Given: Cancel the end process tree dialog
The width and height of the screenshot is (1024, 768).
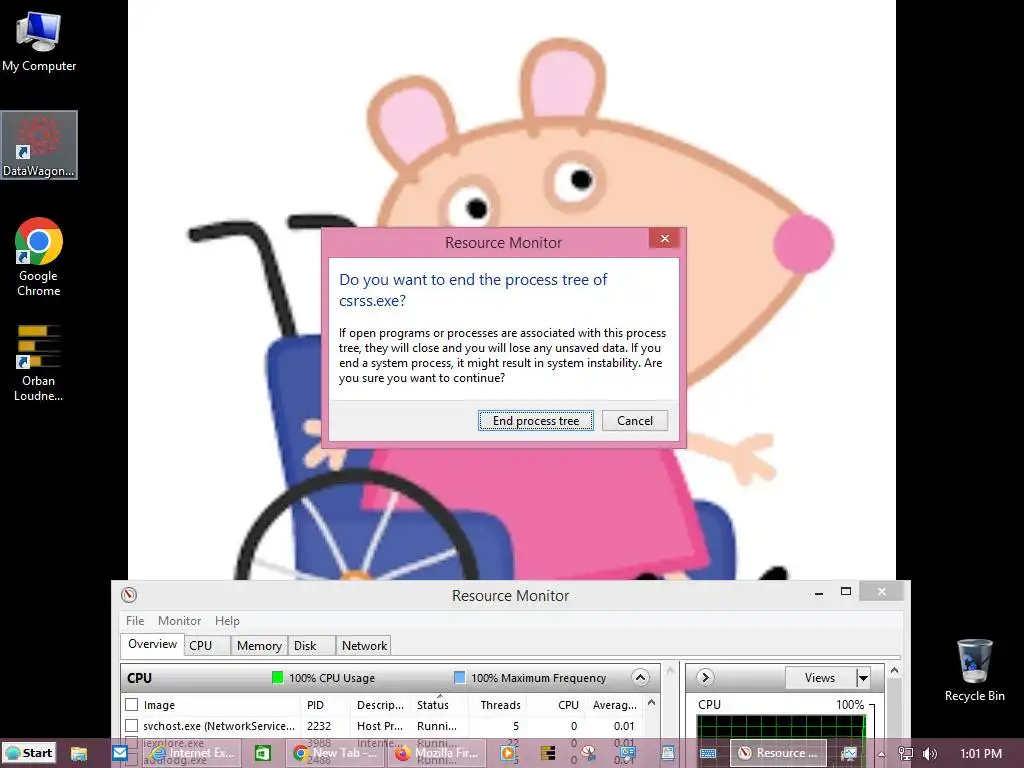Looking at the screenshot, I should click(635, 421).
